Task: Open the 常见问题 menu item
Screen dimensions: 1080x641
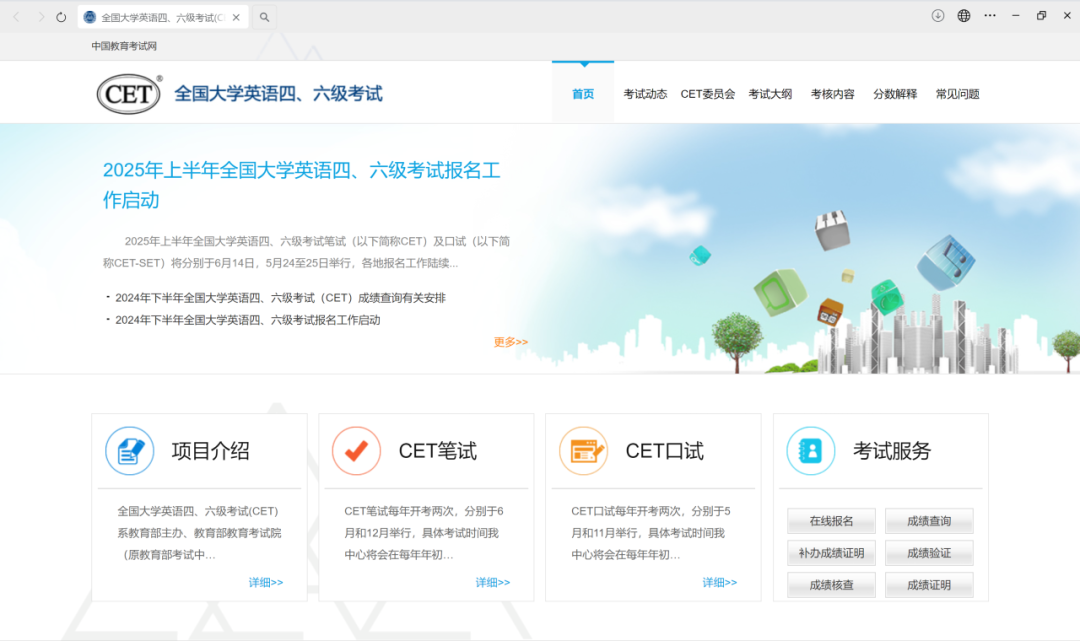Action: [x=957, y=92]
